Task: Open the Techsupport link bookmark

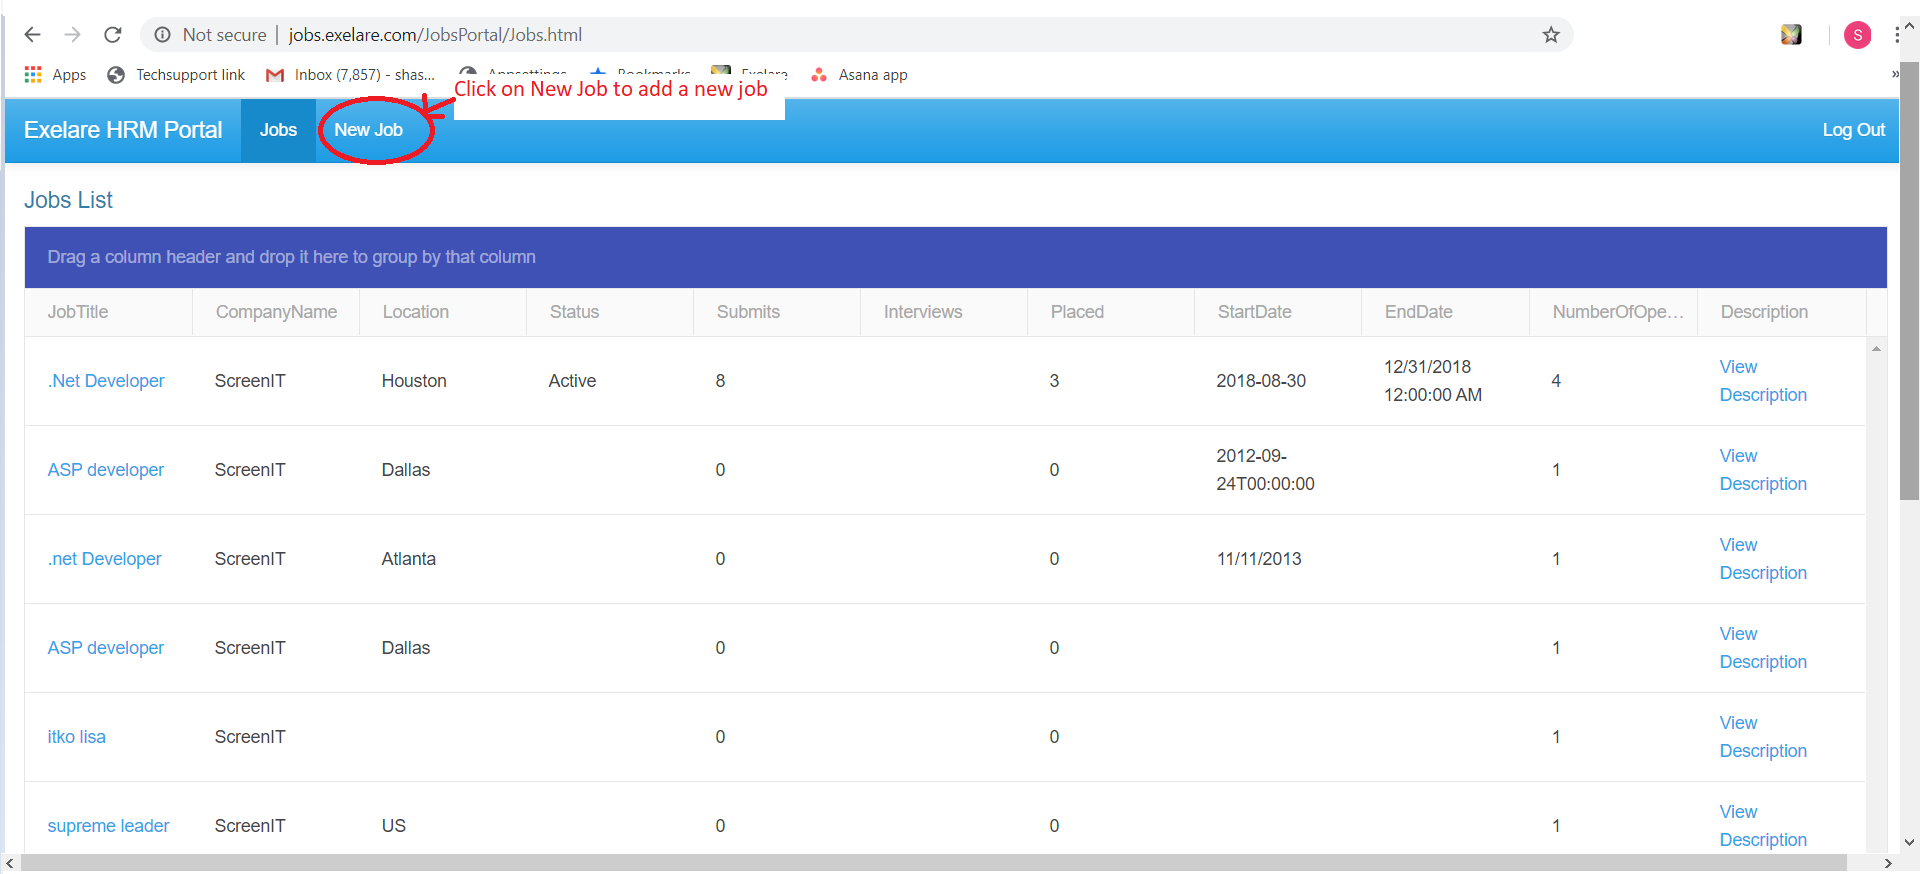Action: 176,75
